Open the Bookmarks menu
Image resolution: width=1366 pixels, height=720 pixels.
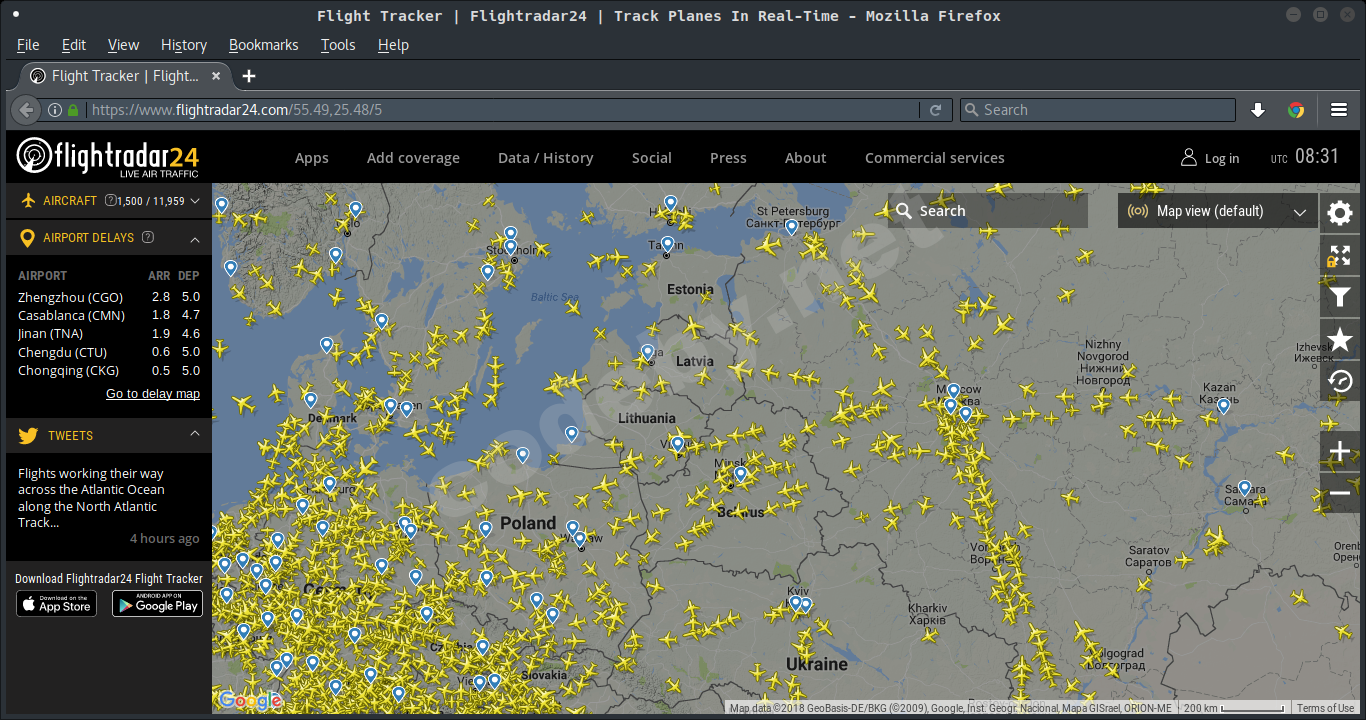[x=264, y=45]
